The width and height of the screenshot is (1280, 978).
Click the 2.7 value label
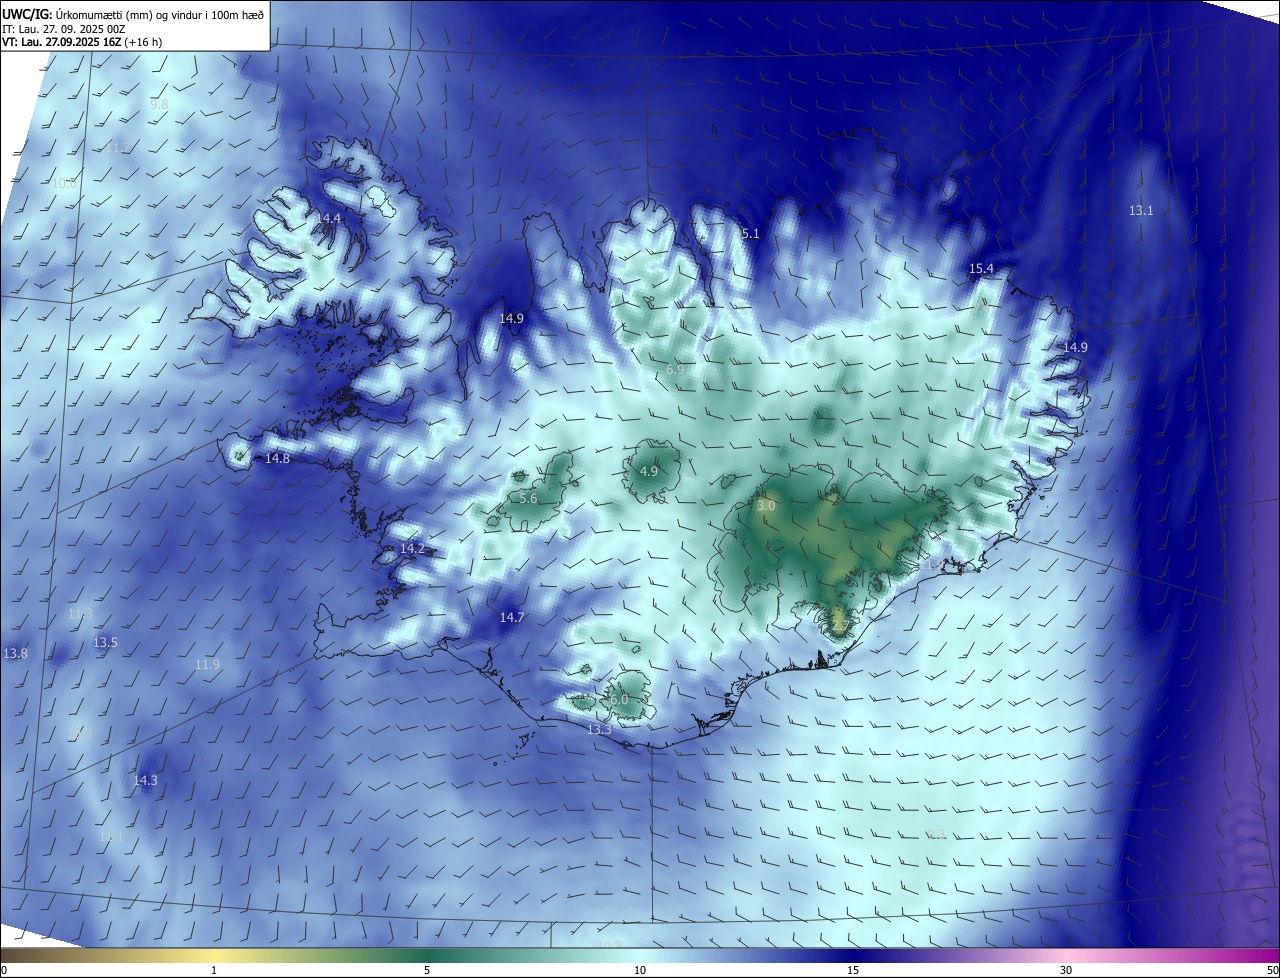pyautogui.click(x=840, y=627)
